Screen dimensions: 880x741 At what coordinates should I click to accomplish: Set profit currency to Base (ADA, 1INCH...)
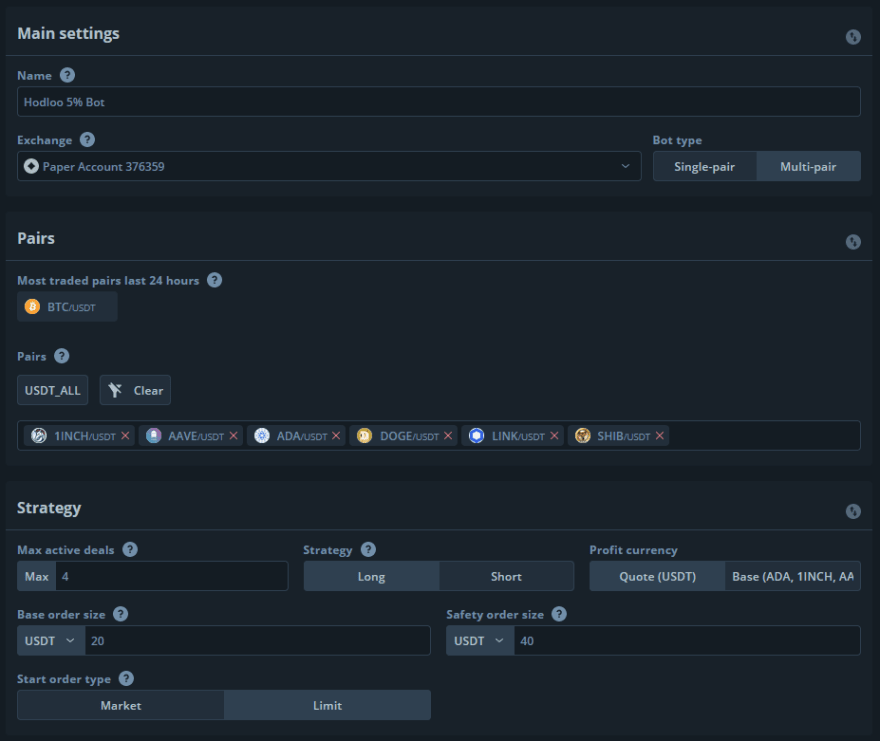(792, 577)
